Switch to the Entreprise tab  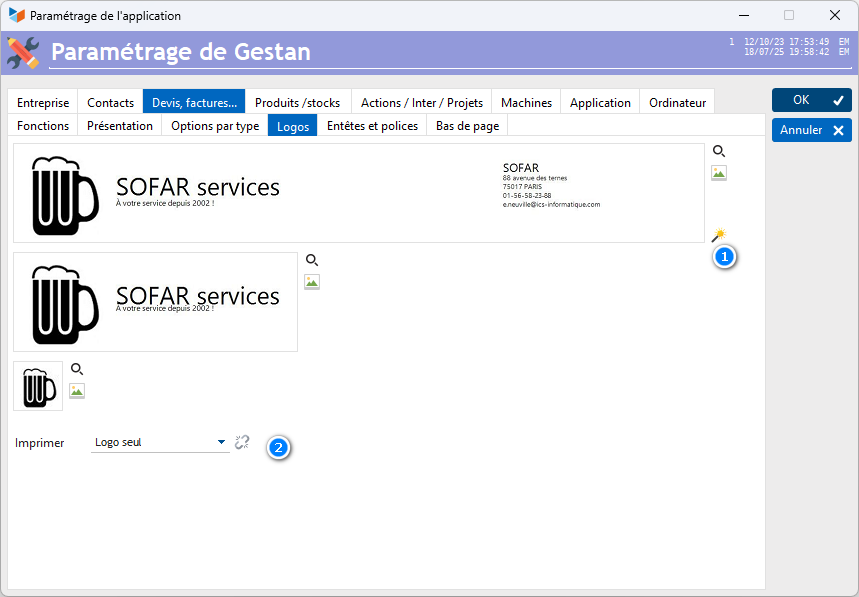click(43, 102)
